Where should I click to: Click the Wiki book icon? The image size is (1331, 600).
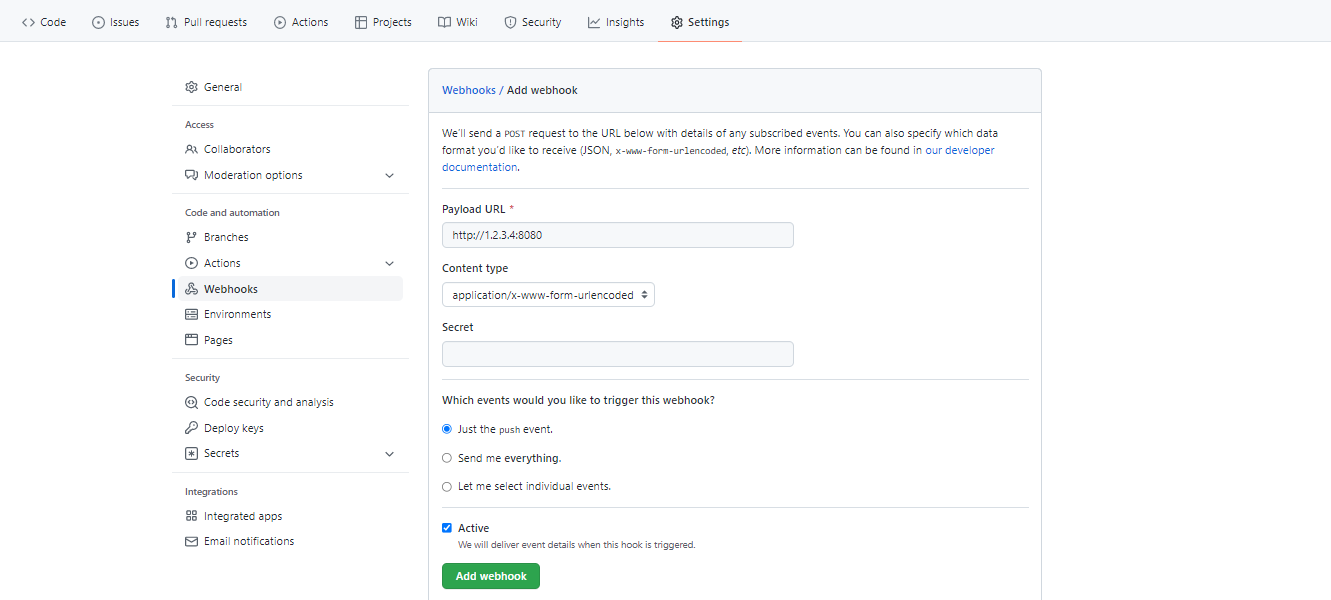click(x=444, y=22)
